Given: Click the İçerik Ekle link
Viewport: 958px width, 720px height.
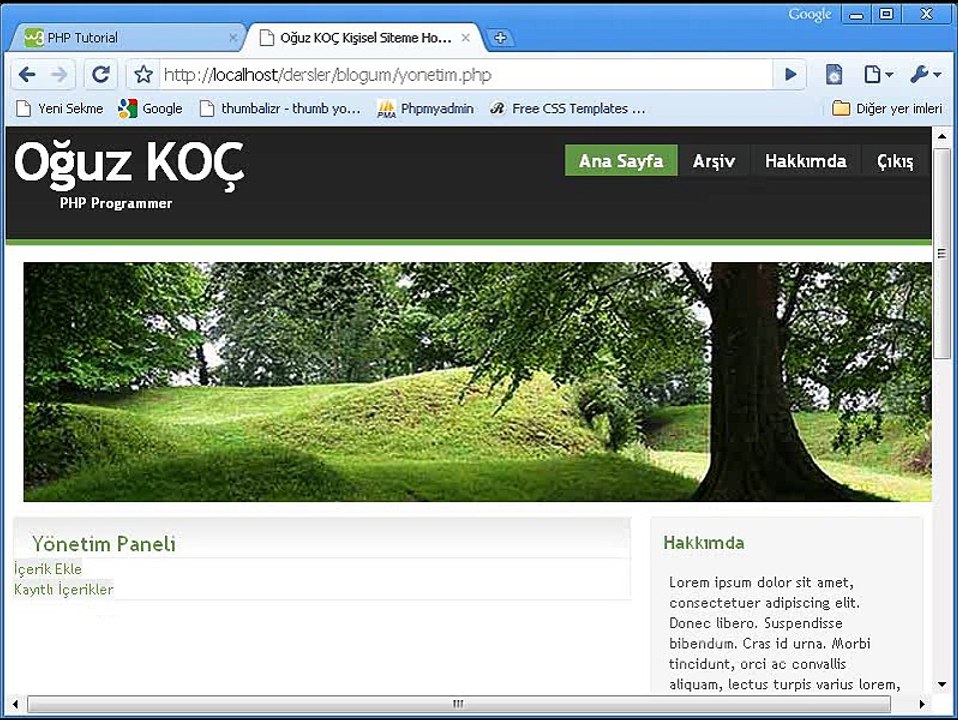Looking at the screenshot, I should pos(48,569).
